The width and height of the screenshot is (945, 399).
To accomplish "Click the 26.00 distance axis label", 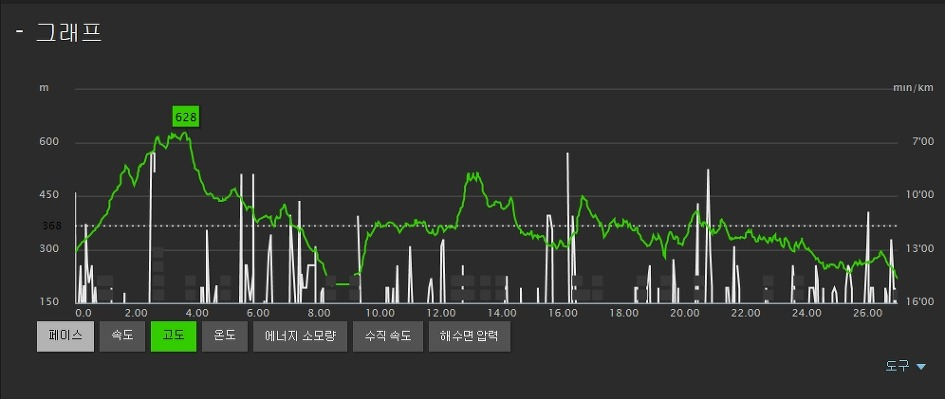I will pos(867,313).
